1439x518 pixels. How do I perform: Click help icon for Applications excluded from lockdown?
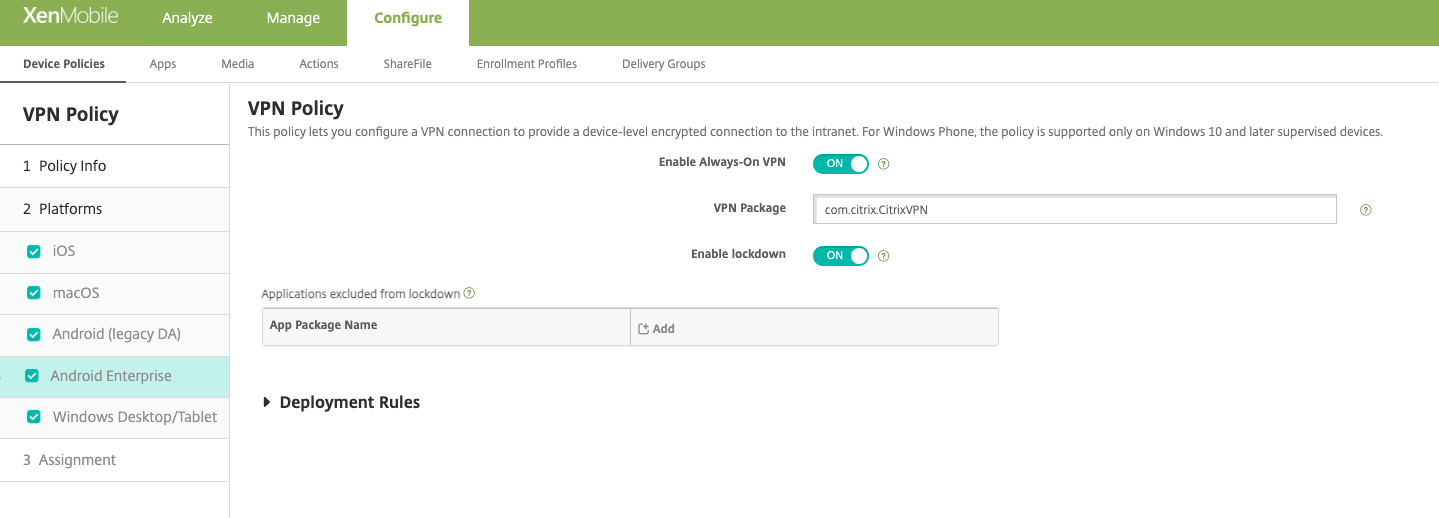[469, 294]
